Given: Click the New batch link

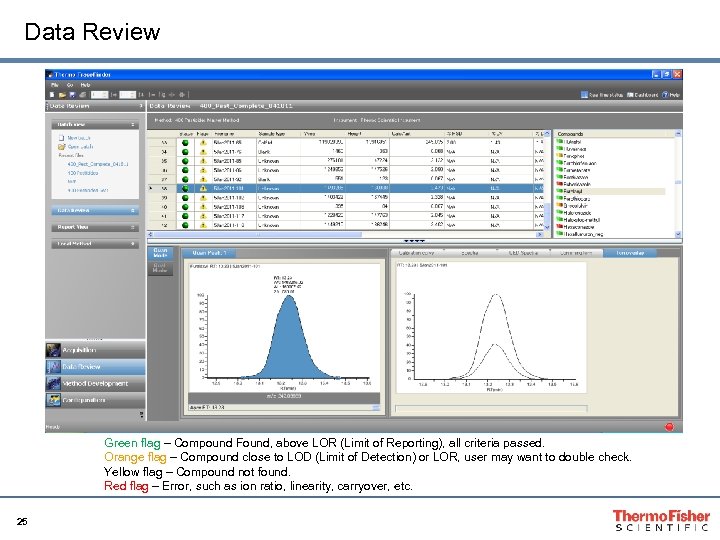Looking at the screenshot, I should 79,138.
